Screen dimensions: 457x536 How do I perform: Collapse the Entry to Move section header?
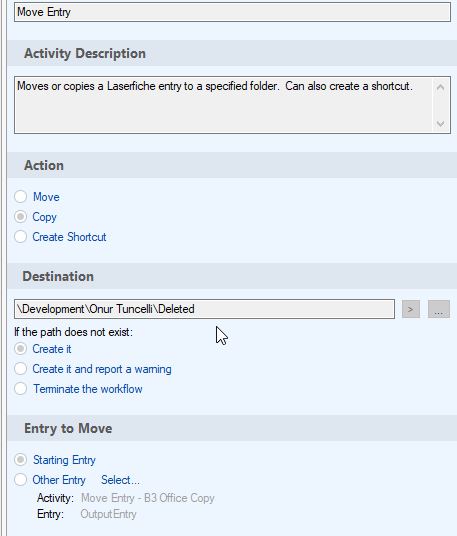[232, 428]
